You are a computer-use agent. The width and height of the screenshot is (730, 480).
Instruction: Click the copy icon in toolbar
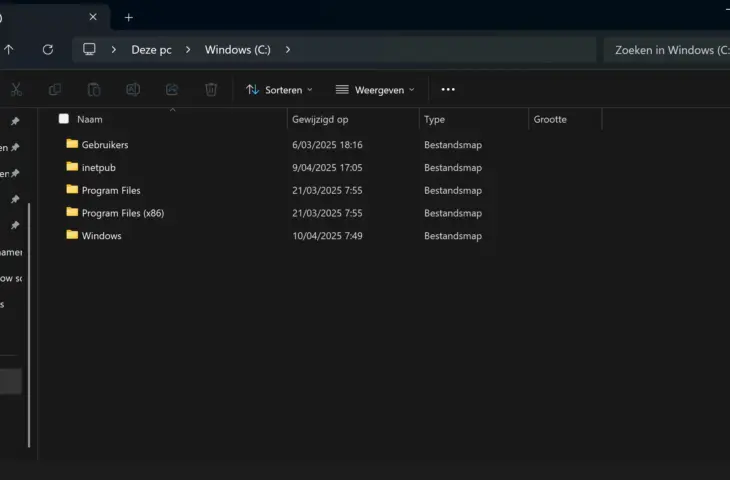(x=55, y=89)
